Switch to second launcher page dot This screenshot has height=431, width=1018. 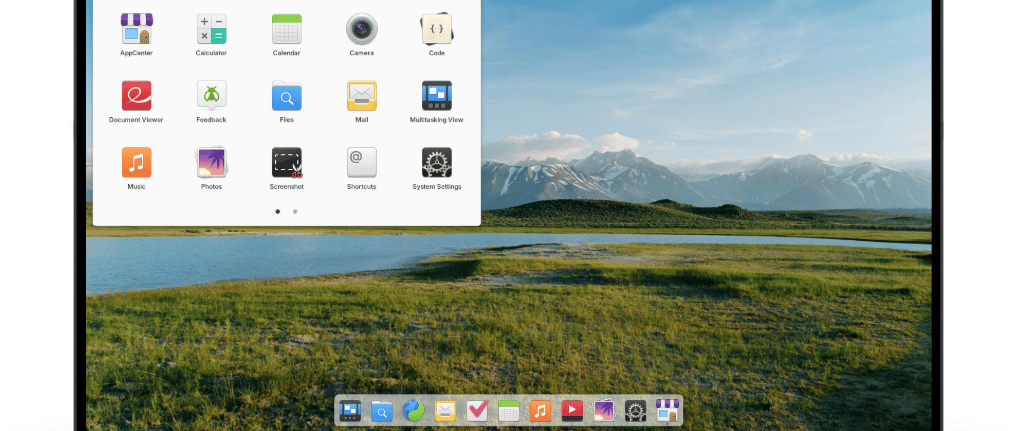coord(295,211)
